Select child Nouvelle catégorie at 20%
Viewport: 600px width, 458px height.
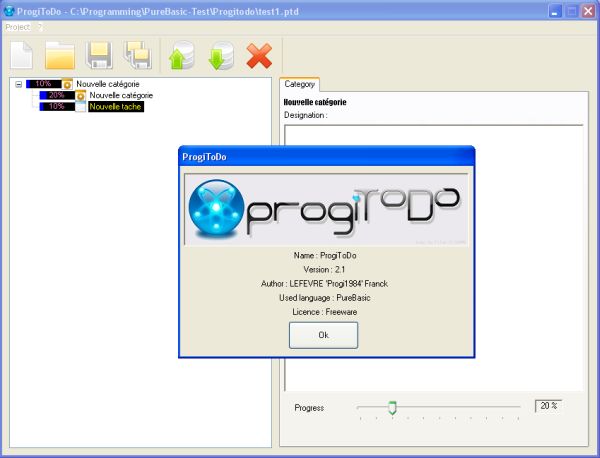tap(121, 95)
